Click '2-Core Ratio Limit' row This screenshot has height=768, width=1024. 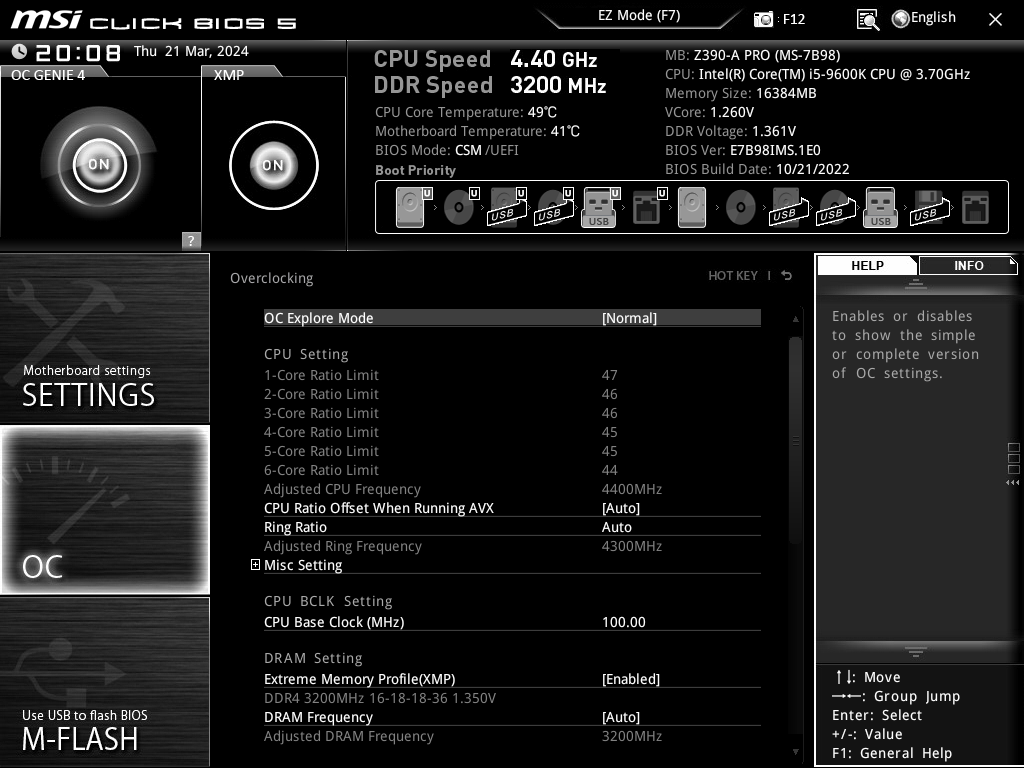pyautogui.click(x=512, y=394)
